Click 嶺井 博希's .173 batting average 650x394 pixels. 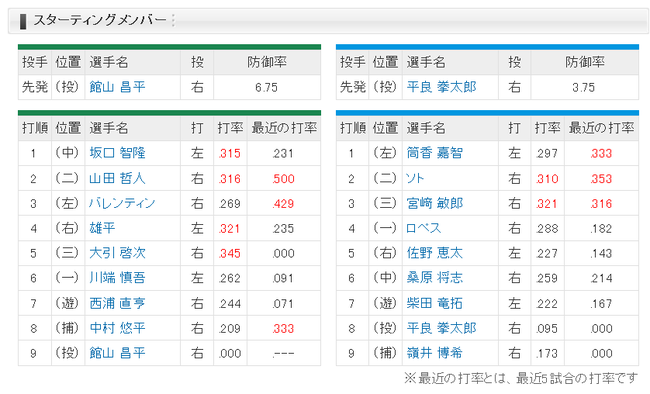pyautogui.click(x=547, y=353)
